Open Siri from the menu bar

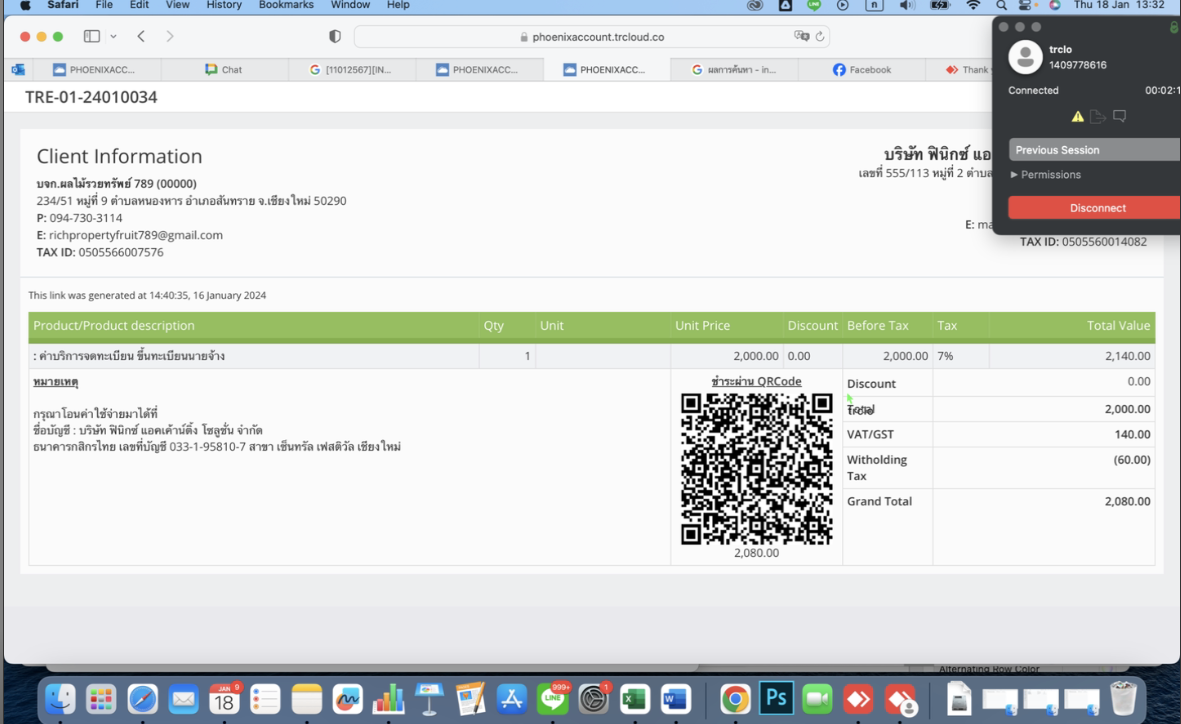point(1055,5)
